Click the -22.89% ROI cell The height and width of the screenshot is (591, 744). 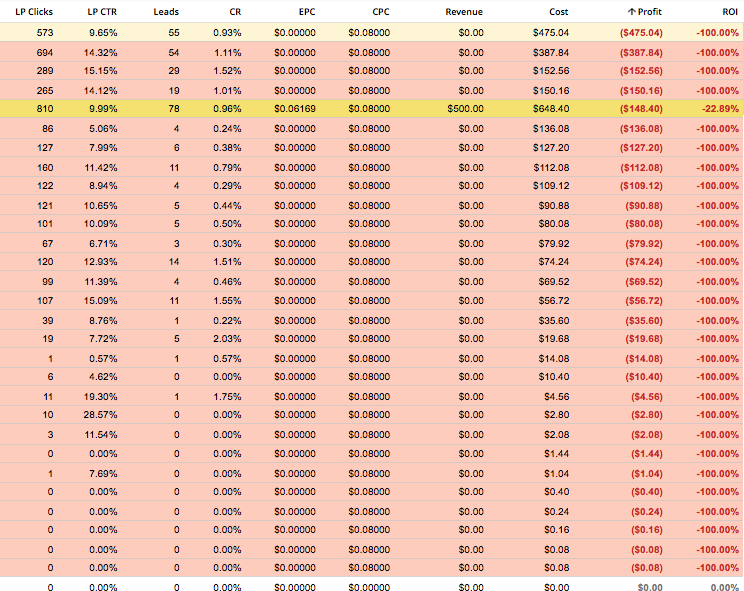point(720,109)
